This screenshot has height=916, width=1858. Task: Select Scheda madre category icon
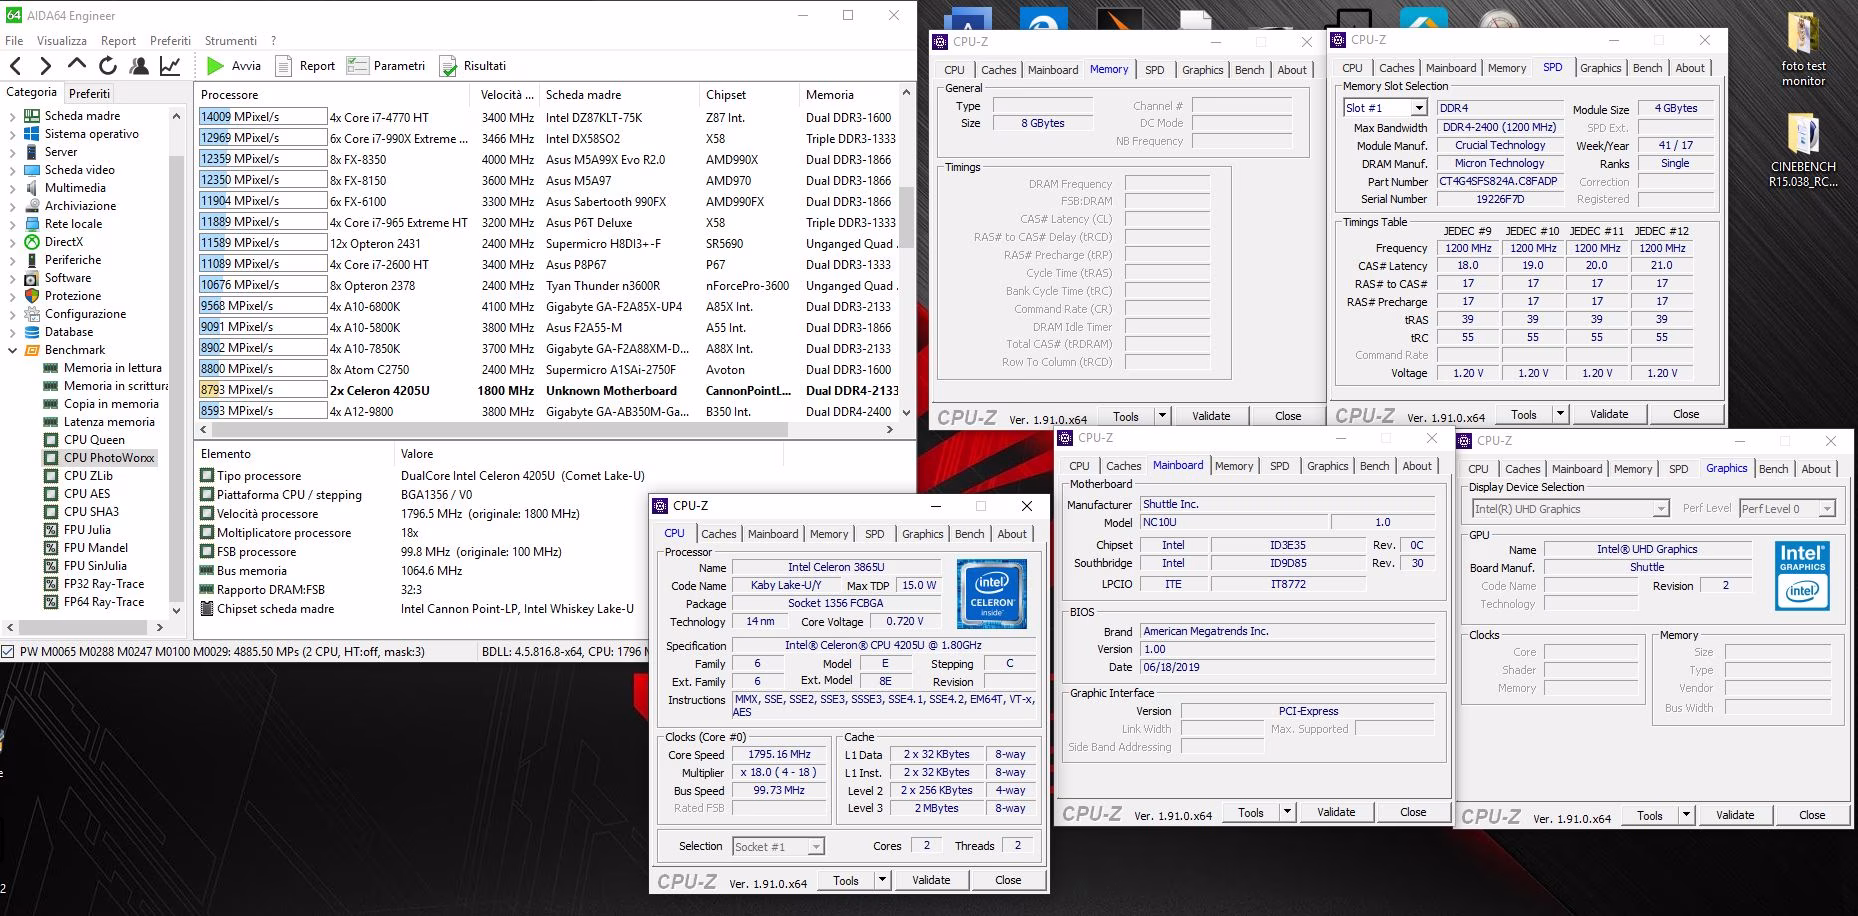point(32,116)
